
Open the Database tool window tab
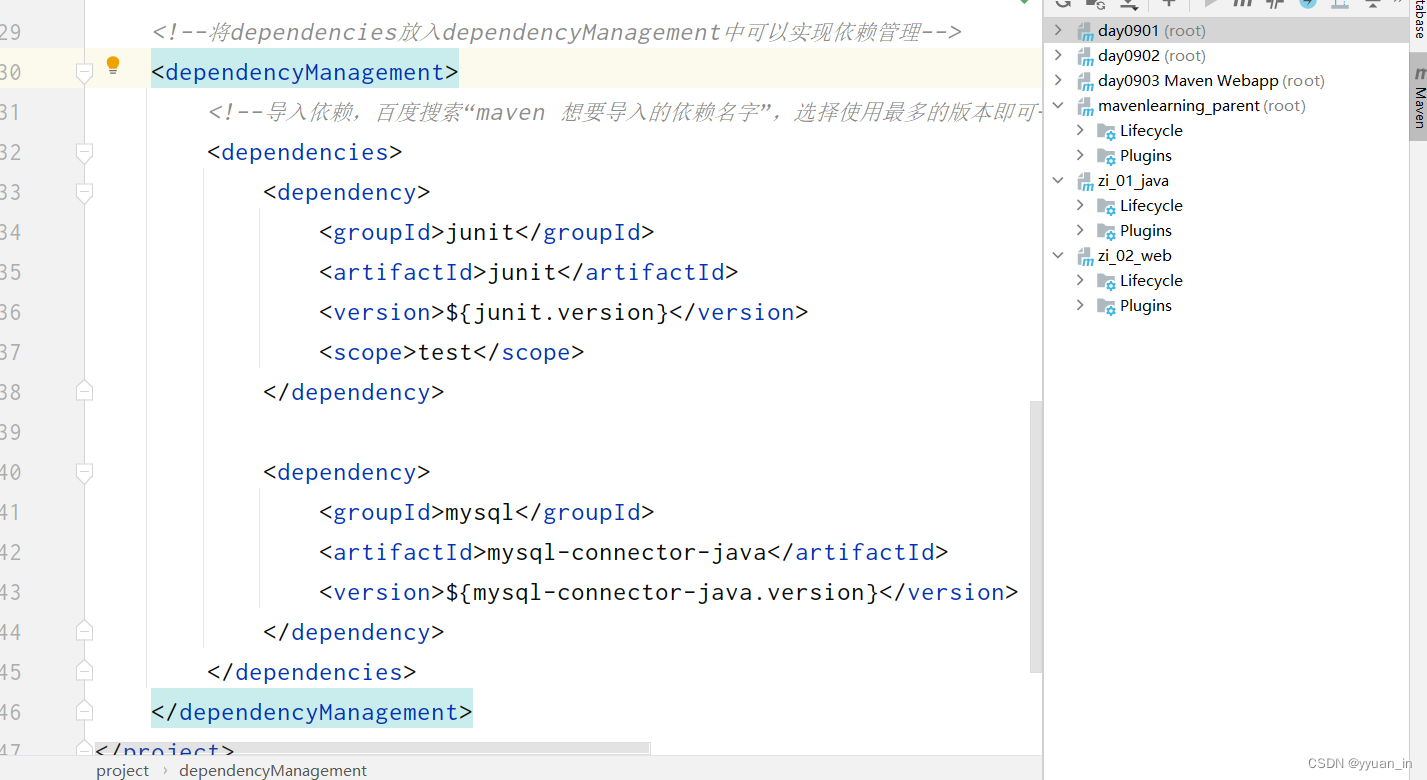coord(1418,19)
